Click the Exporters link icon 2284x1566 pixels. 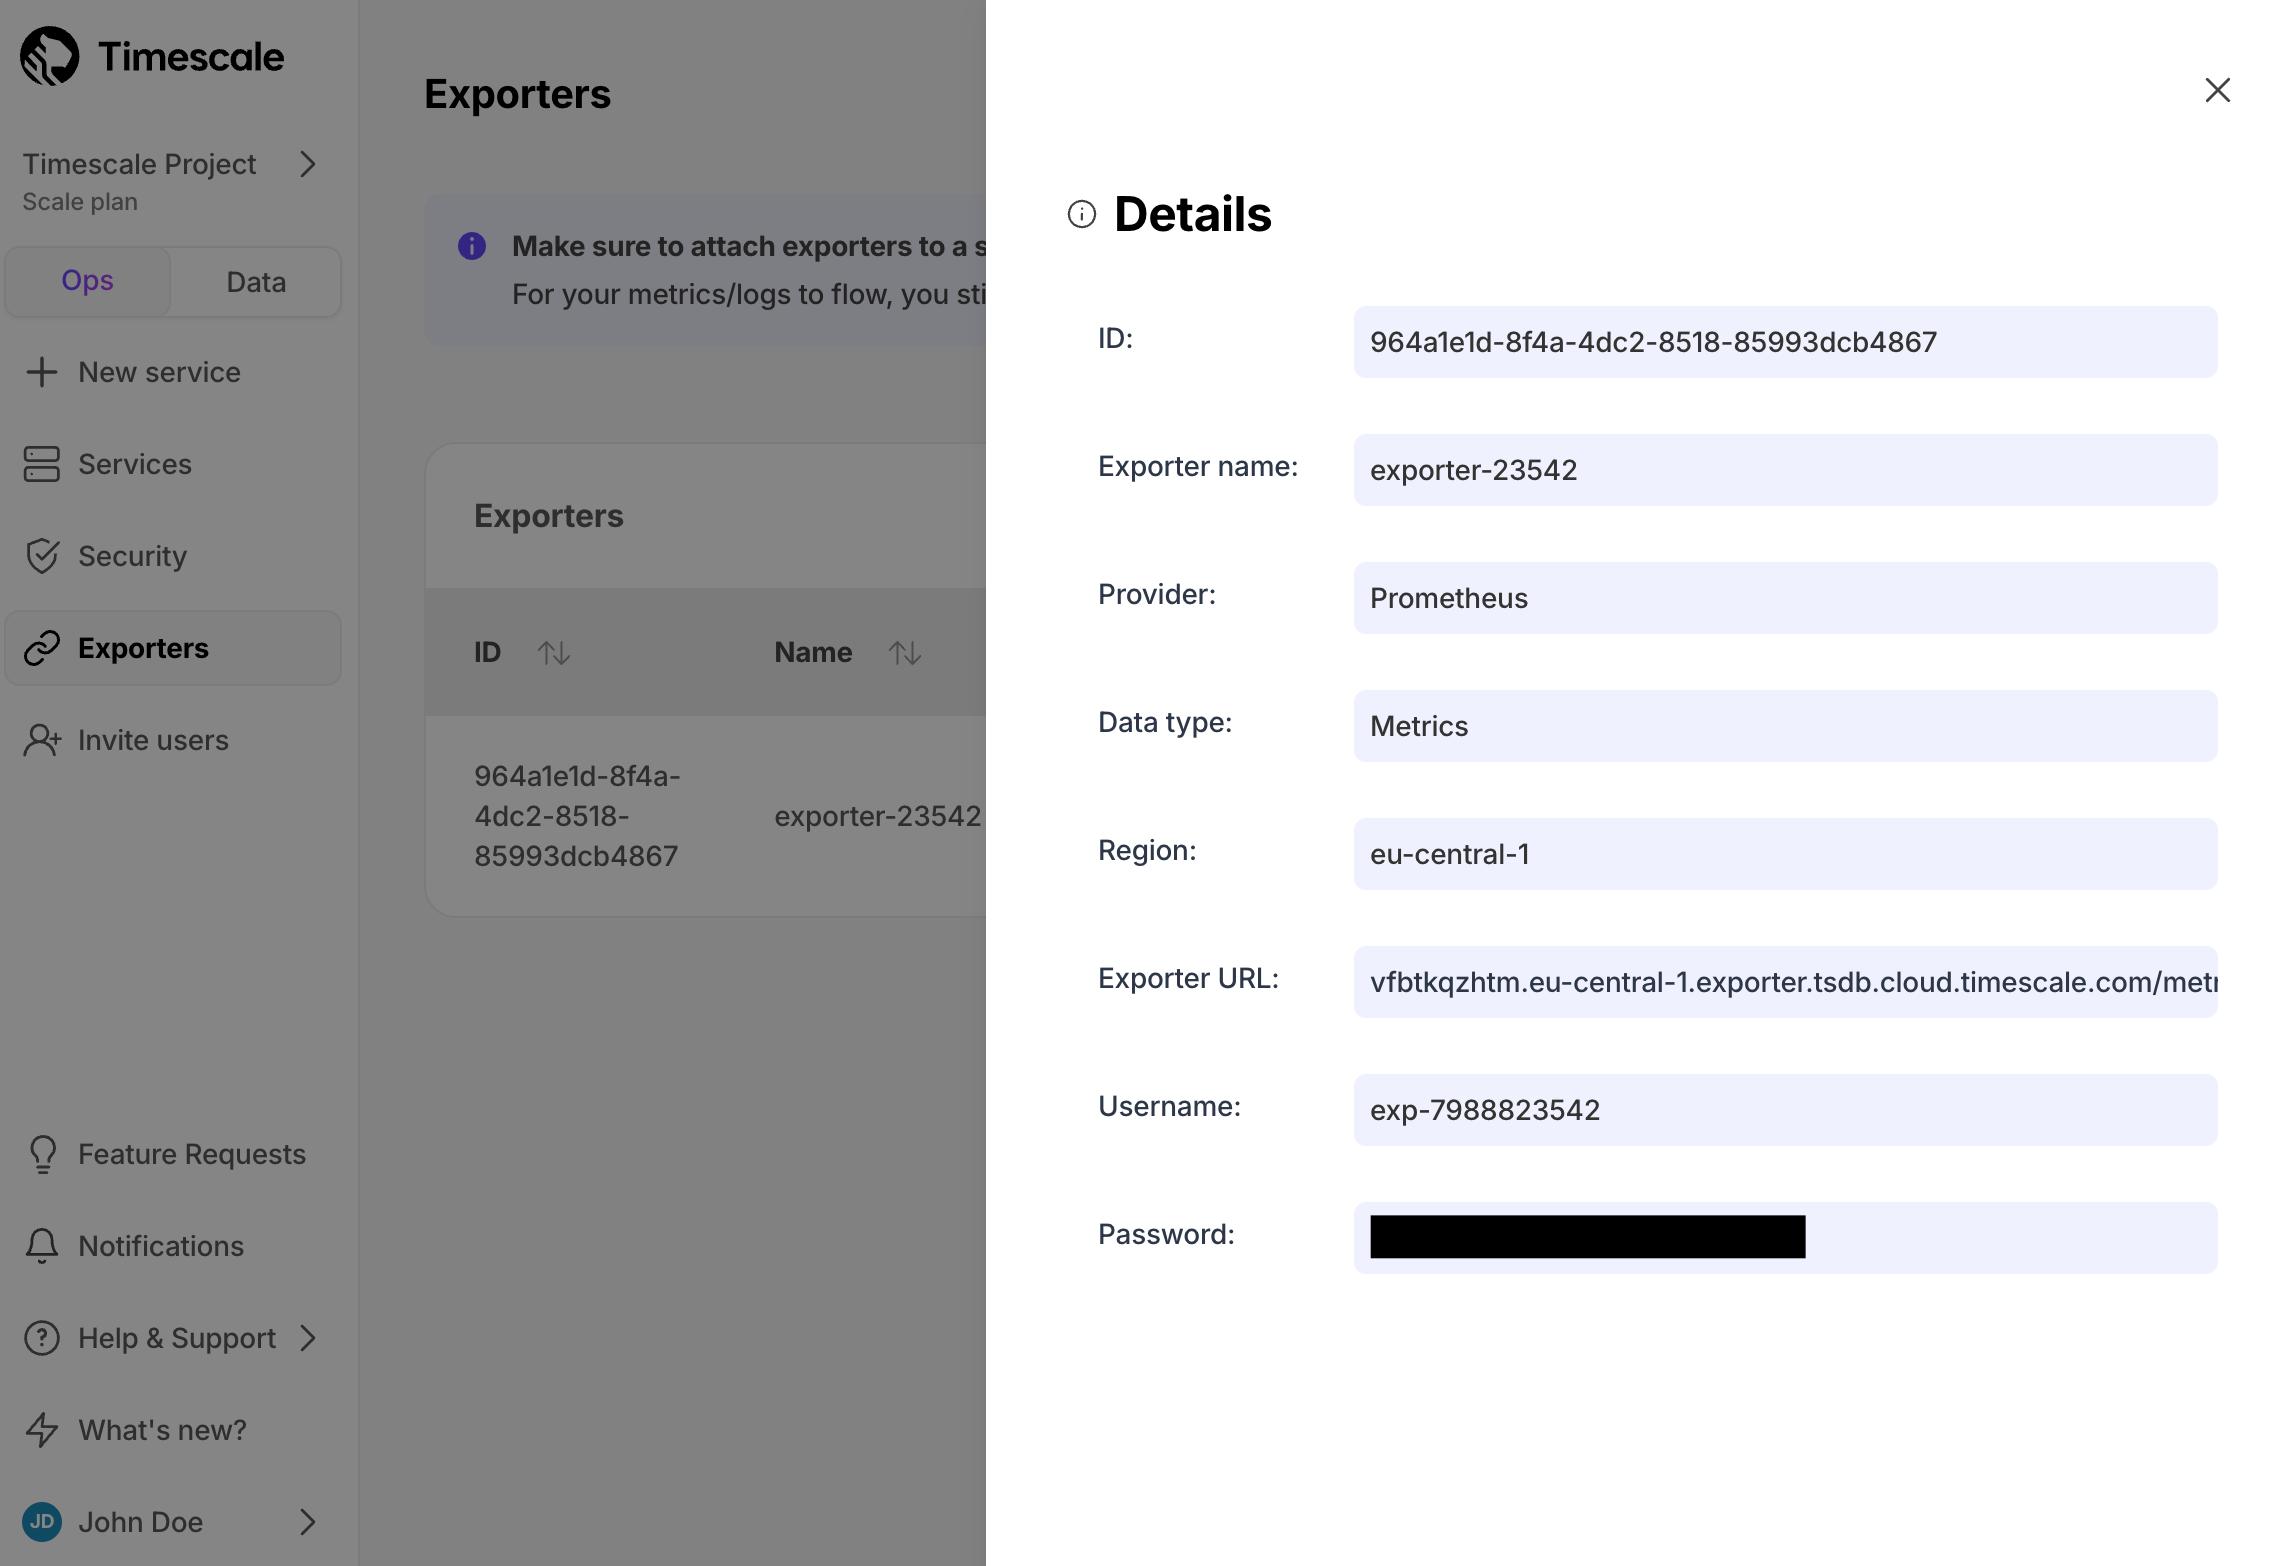click(x=42, y=648)
